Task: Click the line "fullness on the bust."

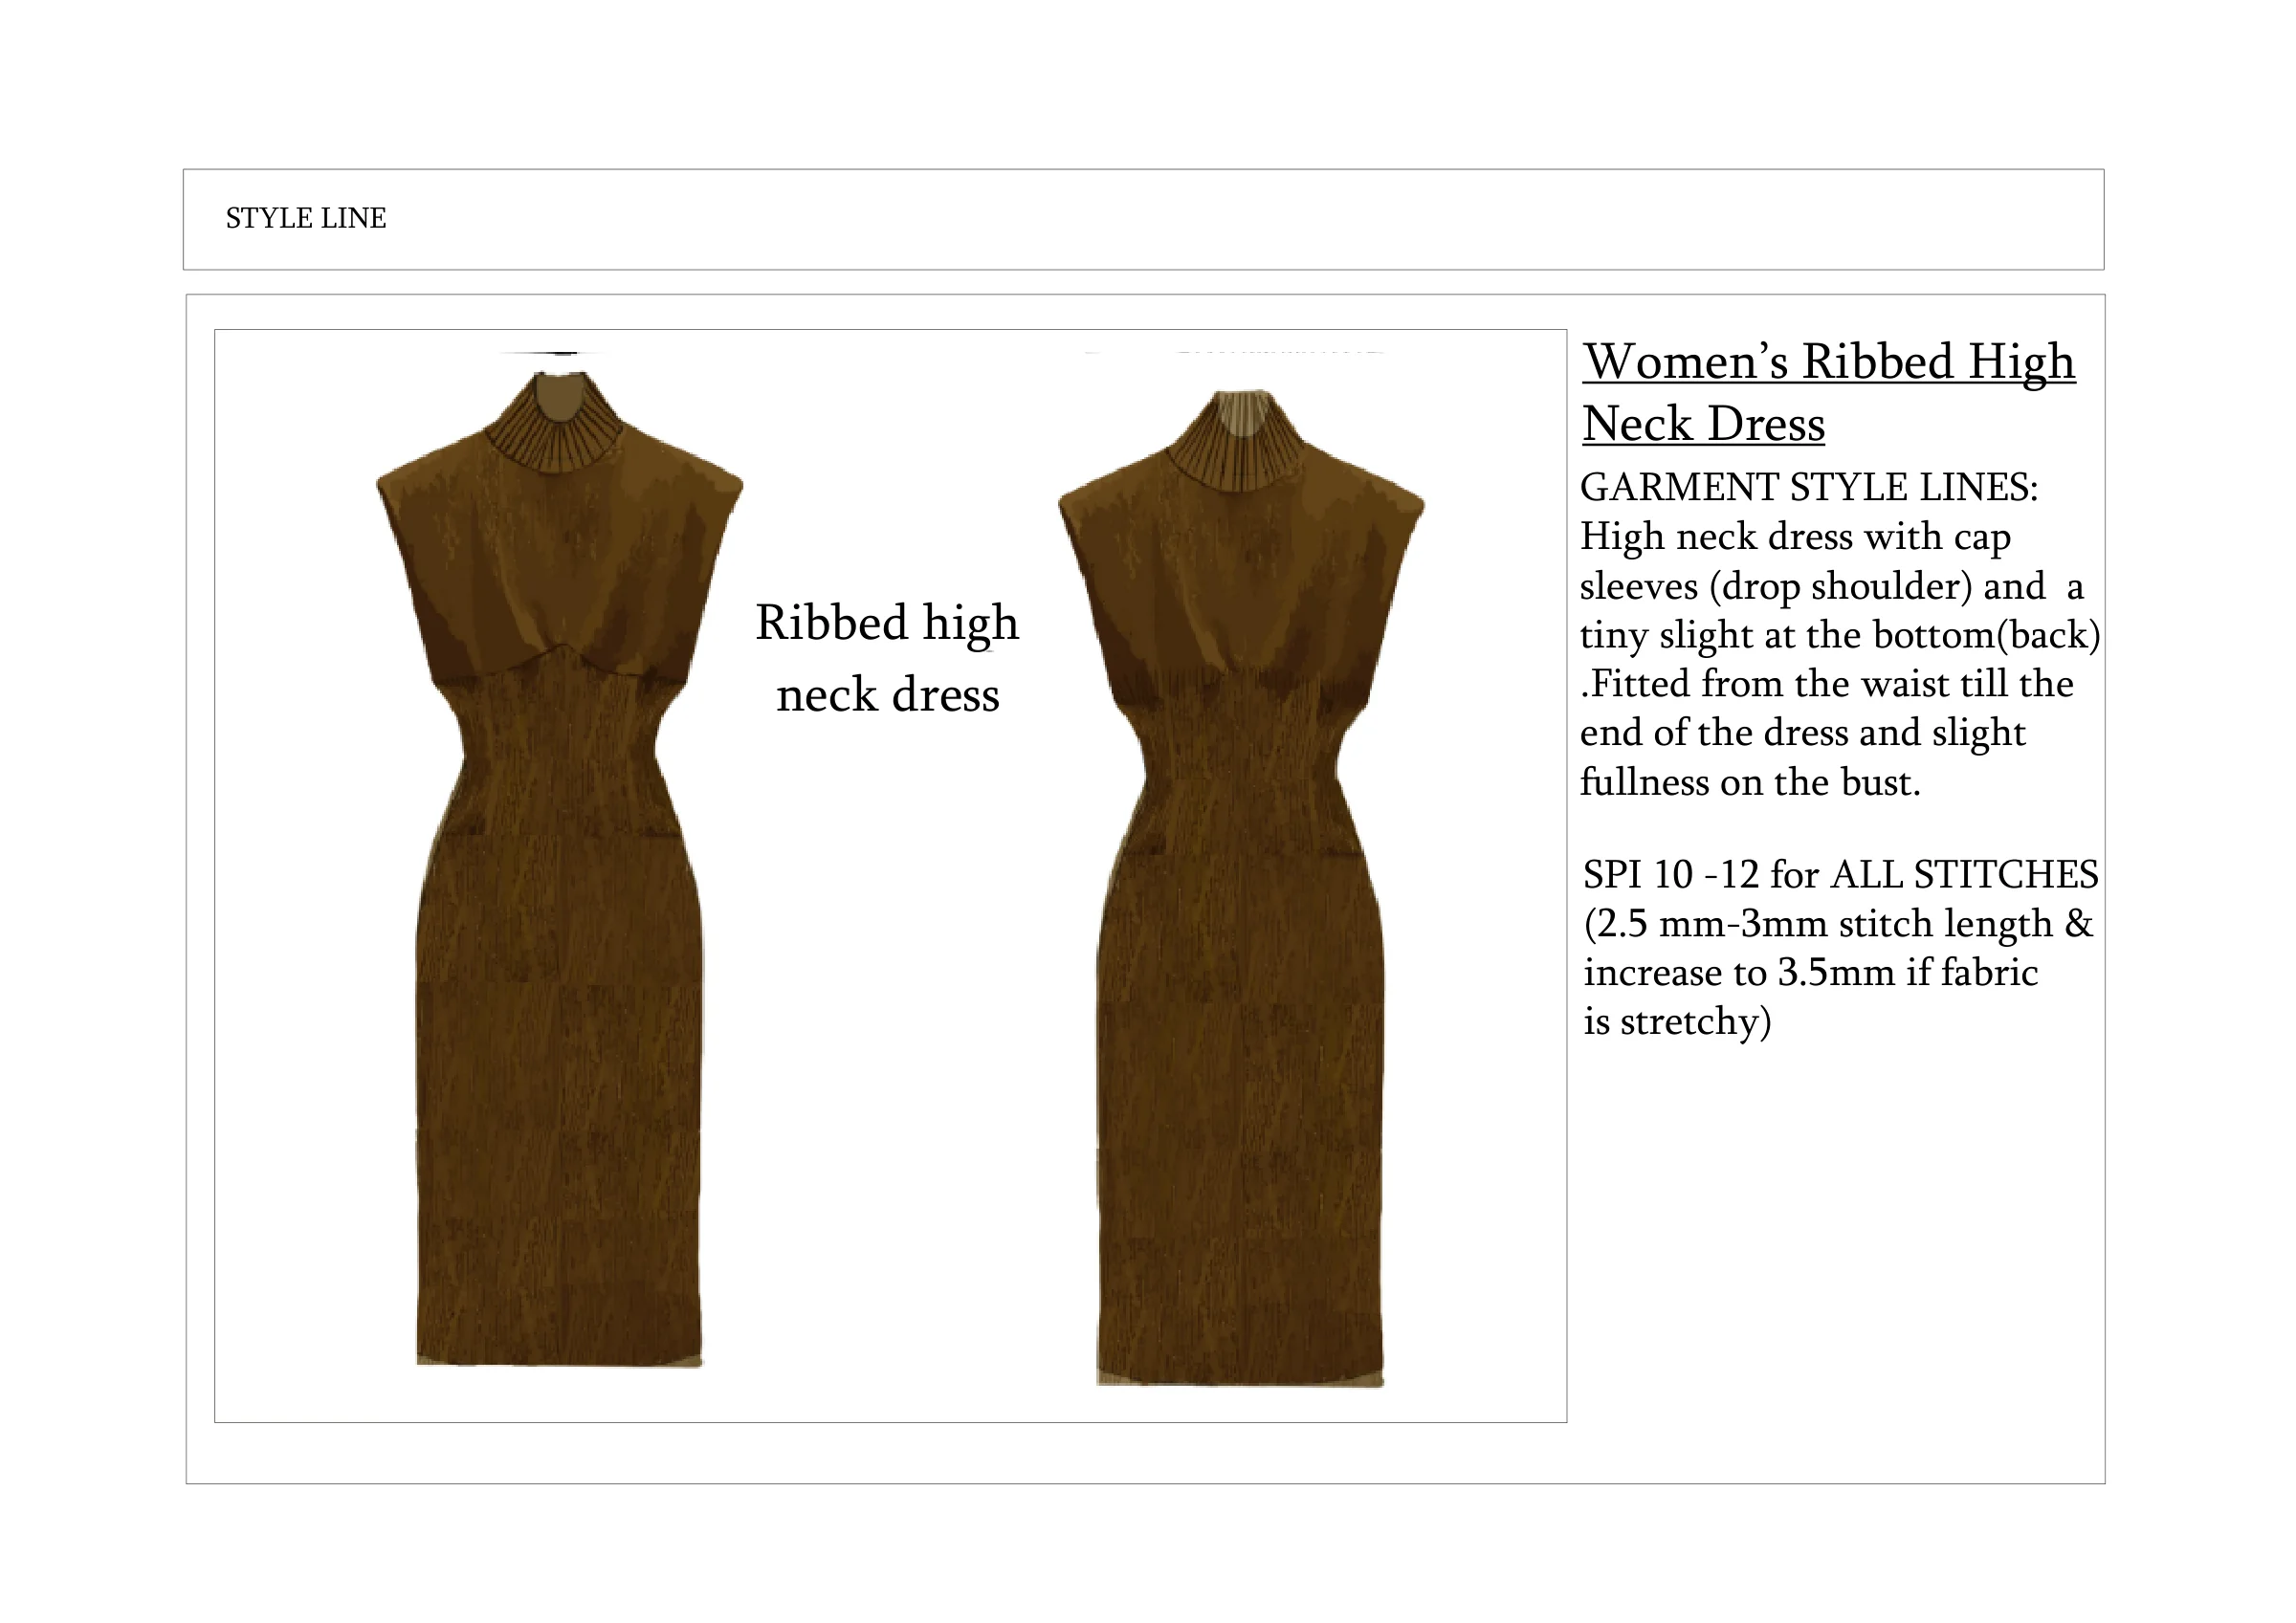Action: (x=1751, y=782)
